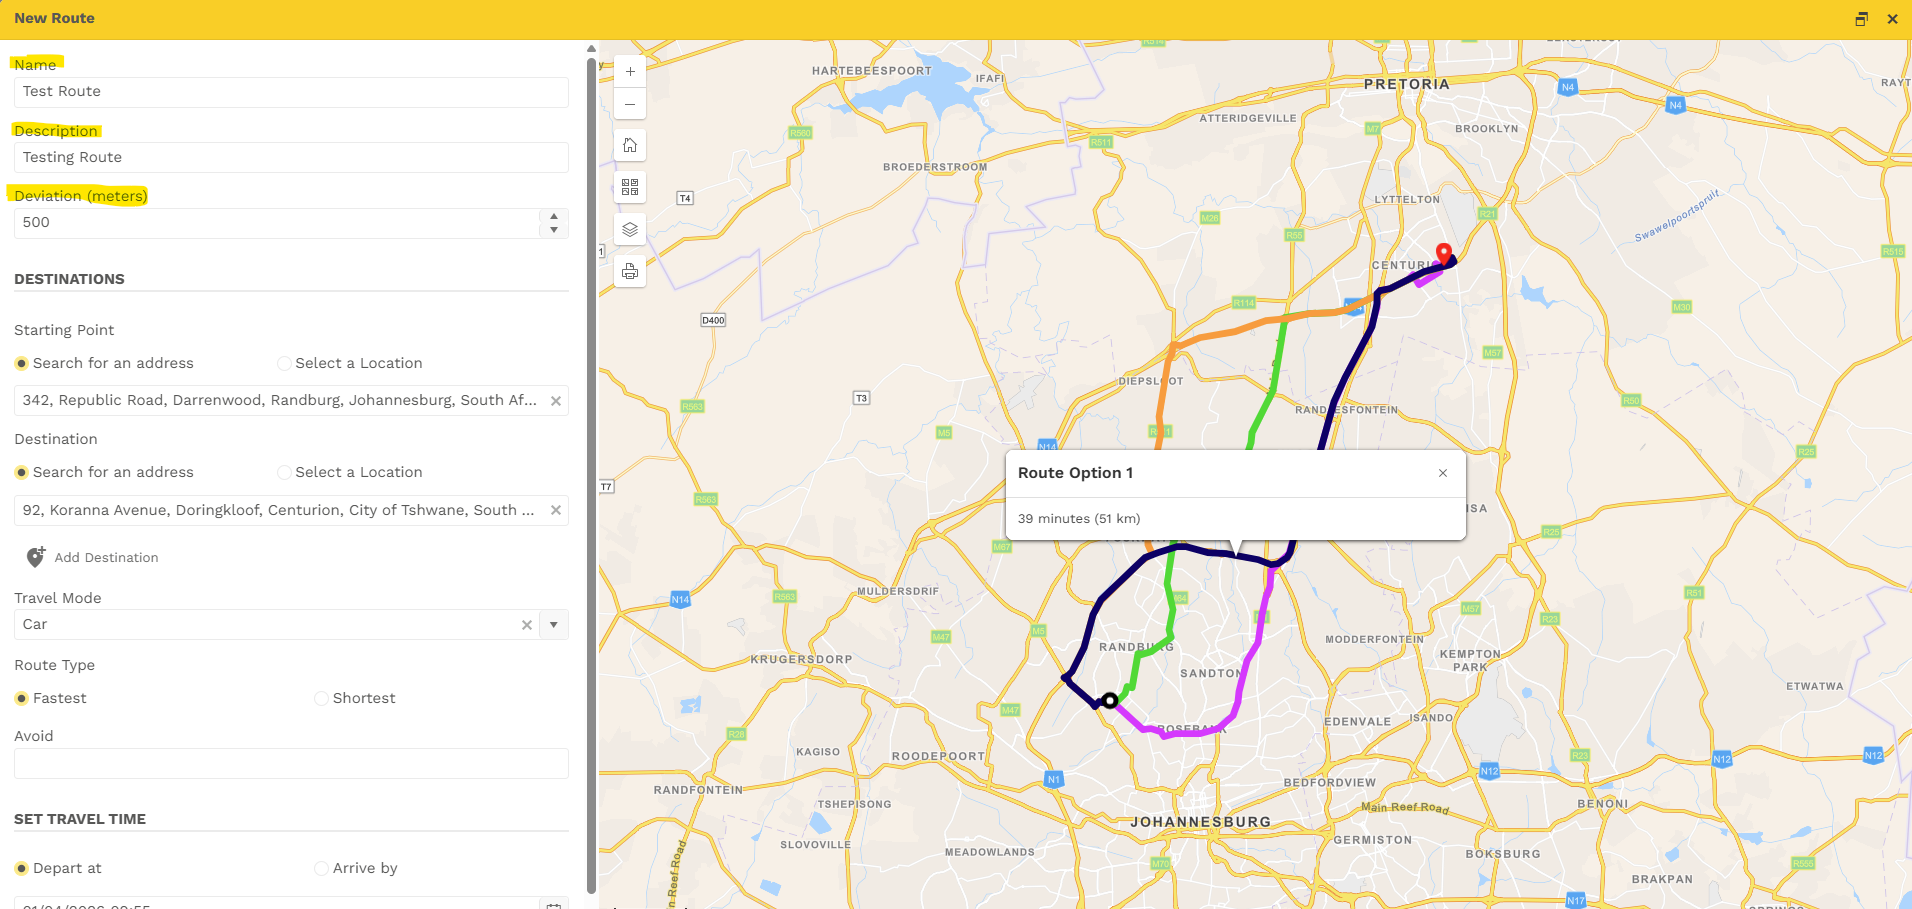Click the SET TRAVEL TIME heading
Image resolution: width=1912 pixels, height=909 pixels.
[80, 819]
